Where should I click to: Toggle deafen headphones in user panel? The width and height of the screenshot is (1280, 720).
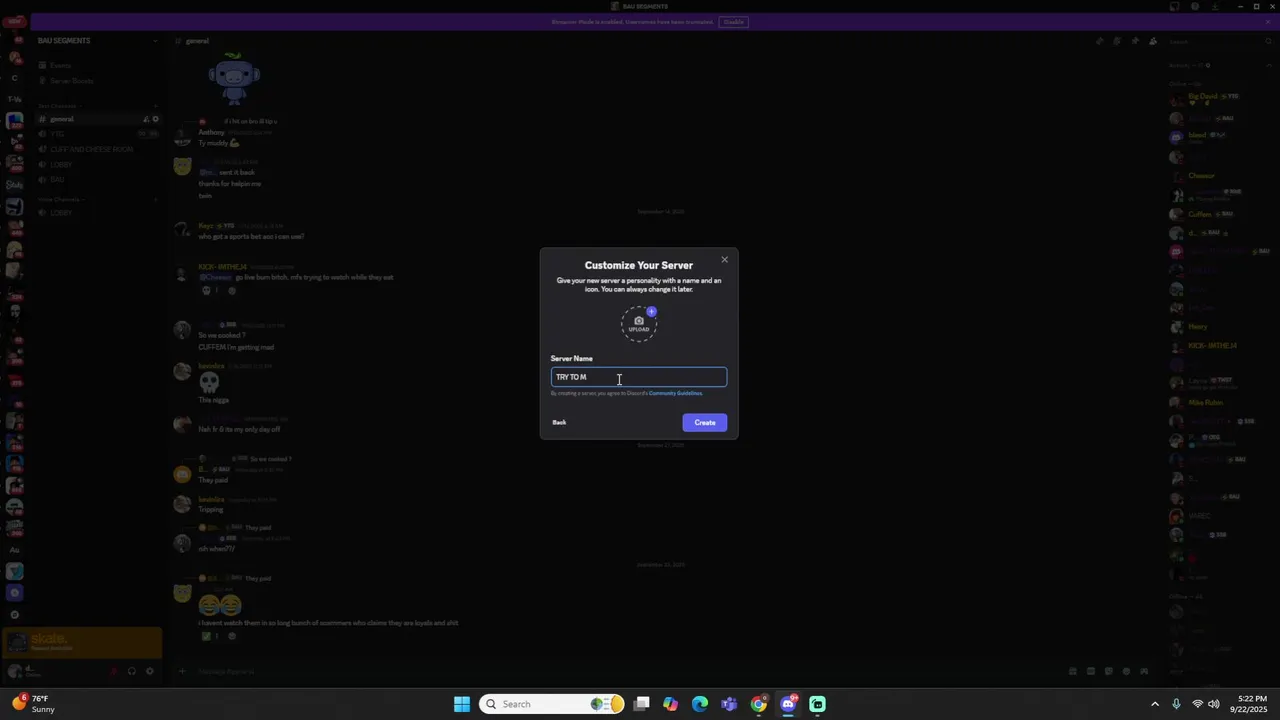tap(131, 671)
